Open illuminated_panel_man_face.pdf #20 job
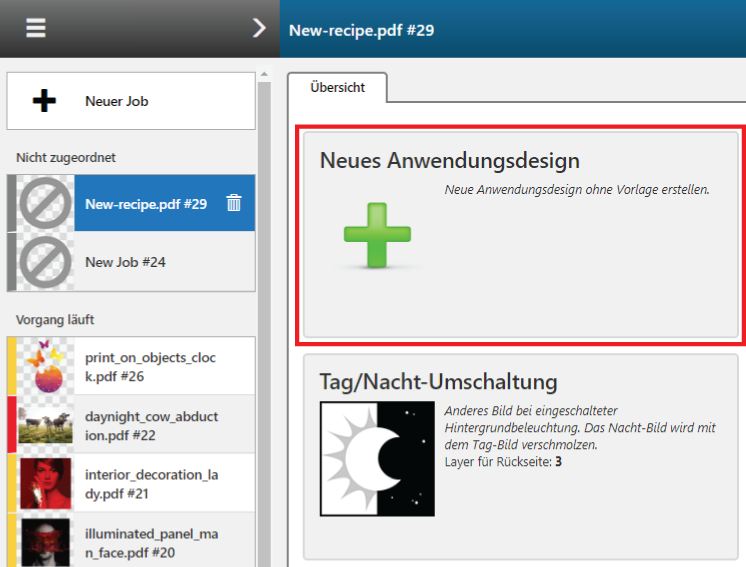 151,542
